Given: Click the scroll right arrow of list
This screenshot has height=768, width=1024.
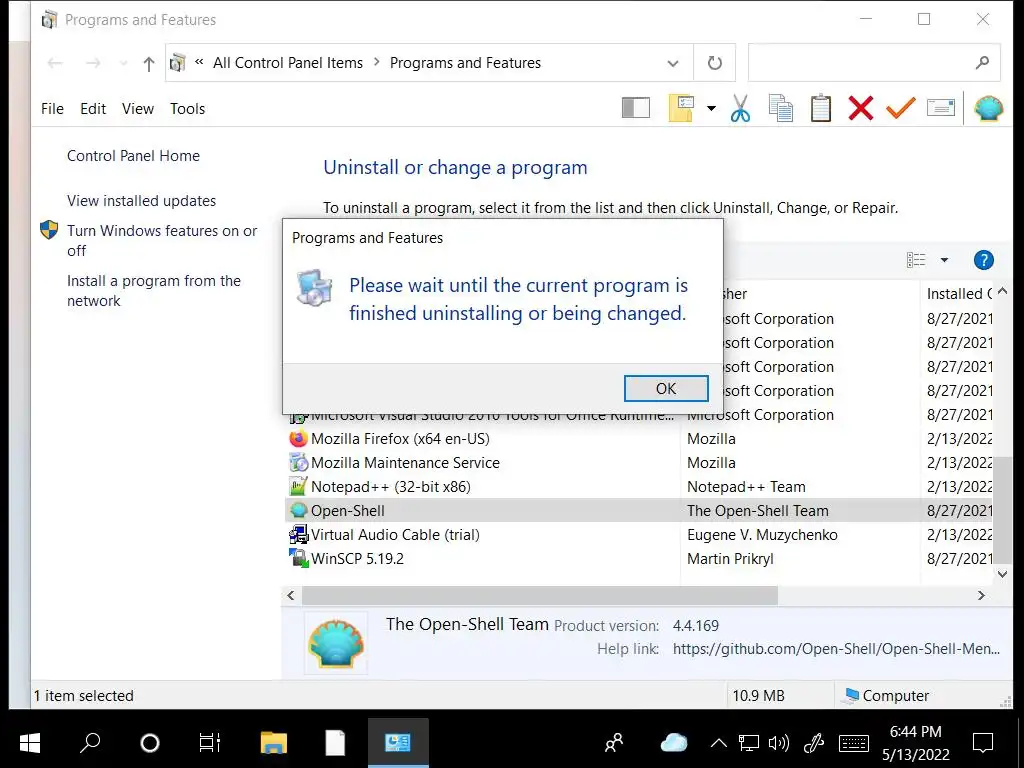Looking at the screenshot, I should [980, 595].
